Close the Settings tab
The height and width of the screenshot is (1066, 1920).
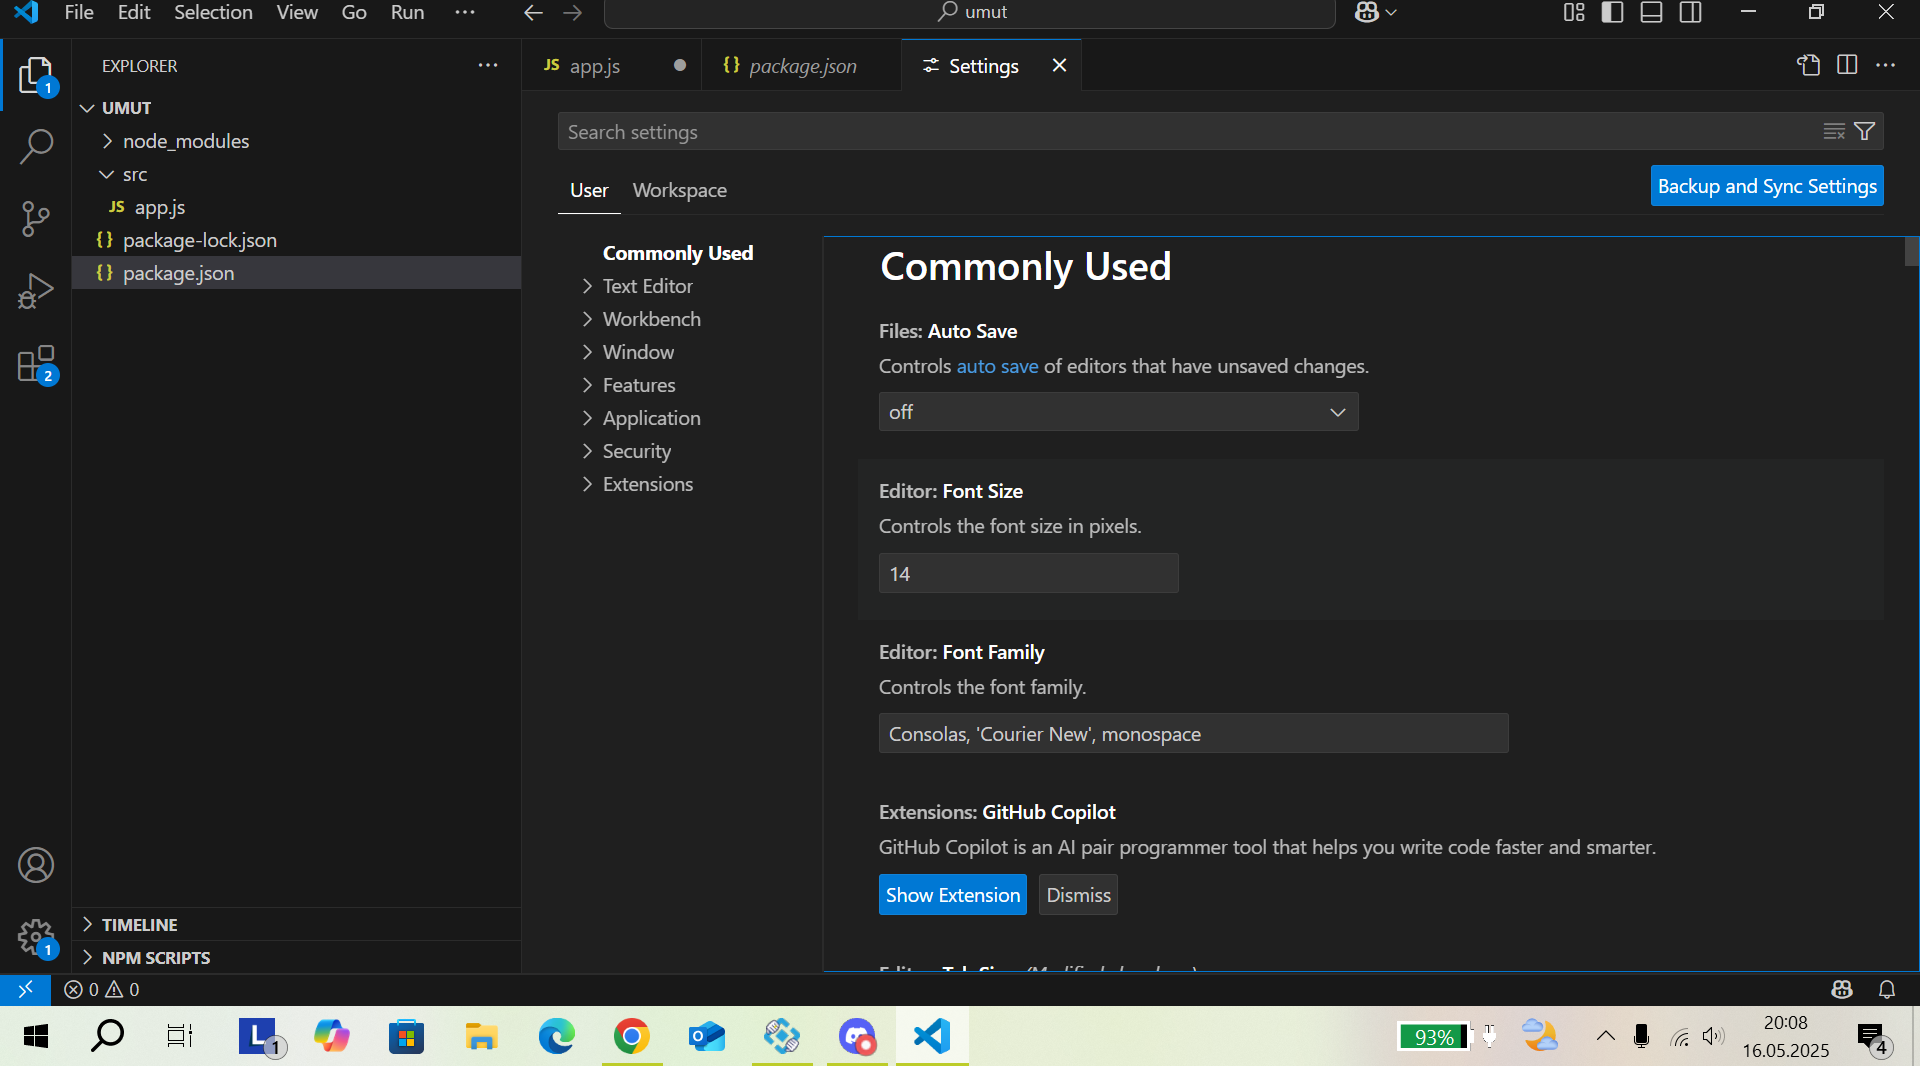pos(1059,65)
